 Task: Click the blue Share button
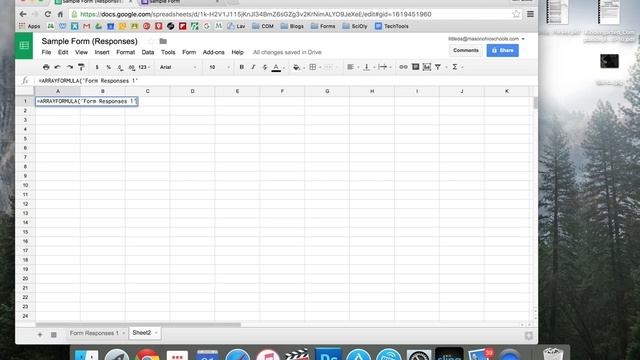502,50
